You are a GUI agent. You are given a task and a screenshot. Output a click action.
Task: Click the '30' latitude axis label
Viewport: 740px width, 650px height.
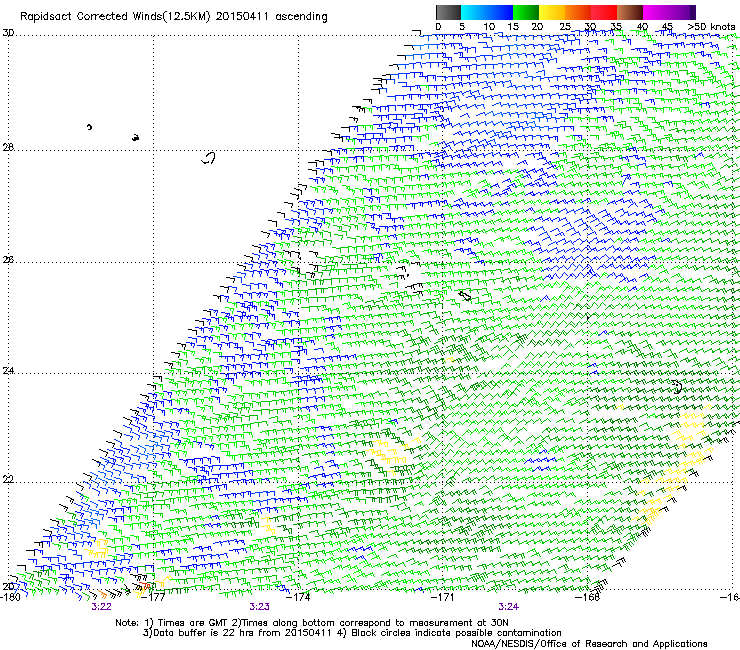(8, 33)
